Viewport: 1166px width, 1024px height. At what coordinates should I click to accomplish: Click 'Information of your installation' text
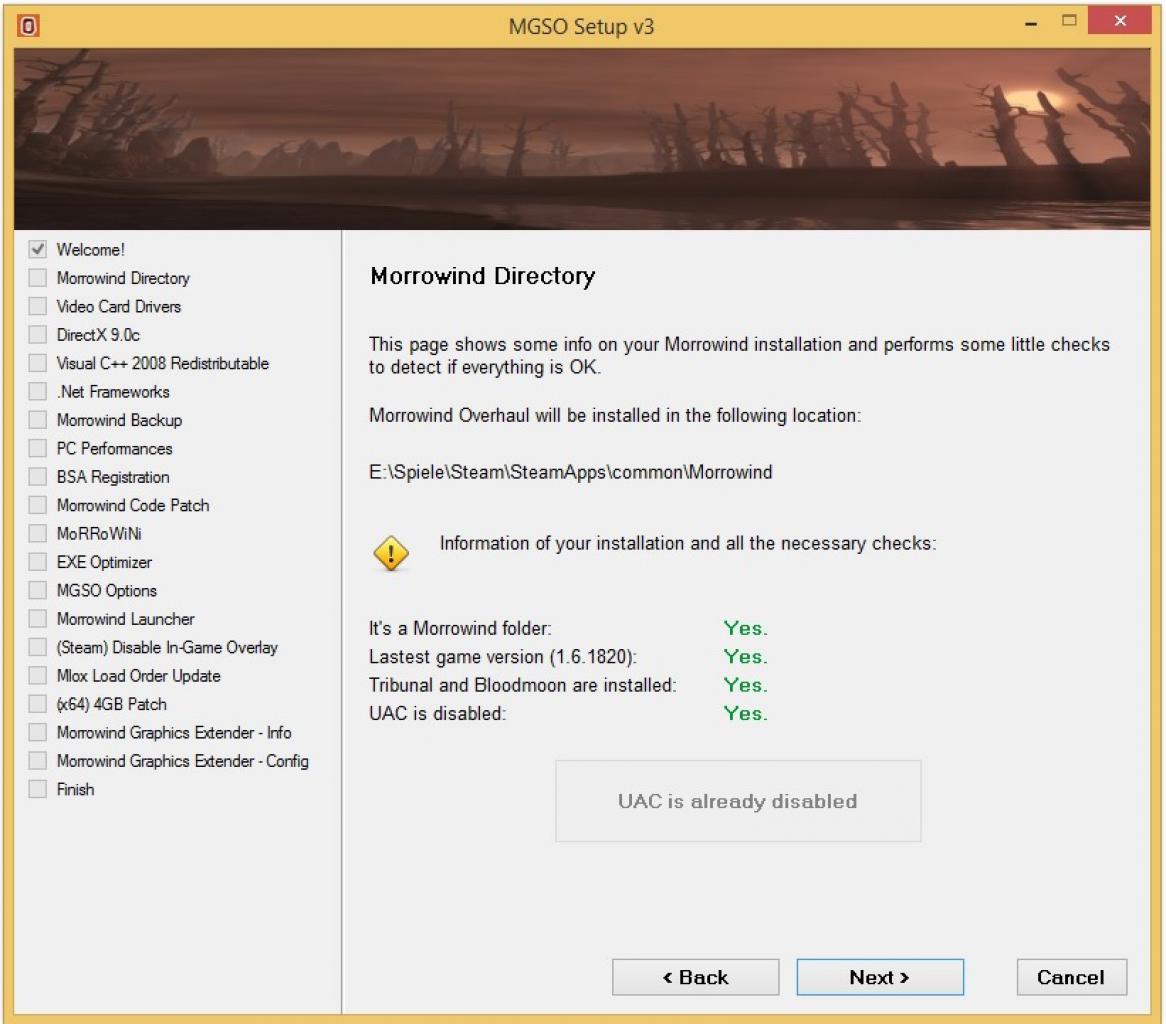point(688,544)
